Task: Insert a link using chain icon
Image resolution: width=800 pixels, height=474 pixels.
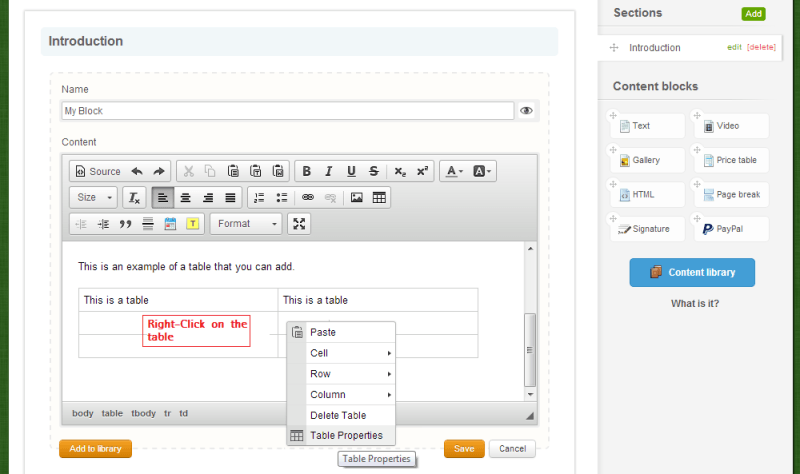Action: click(x=308, y=197)
